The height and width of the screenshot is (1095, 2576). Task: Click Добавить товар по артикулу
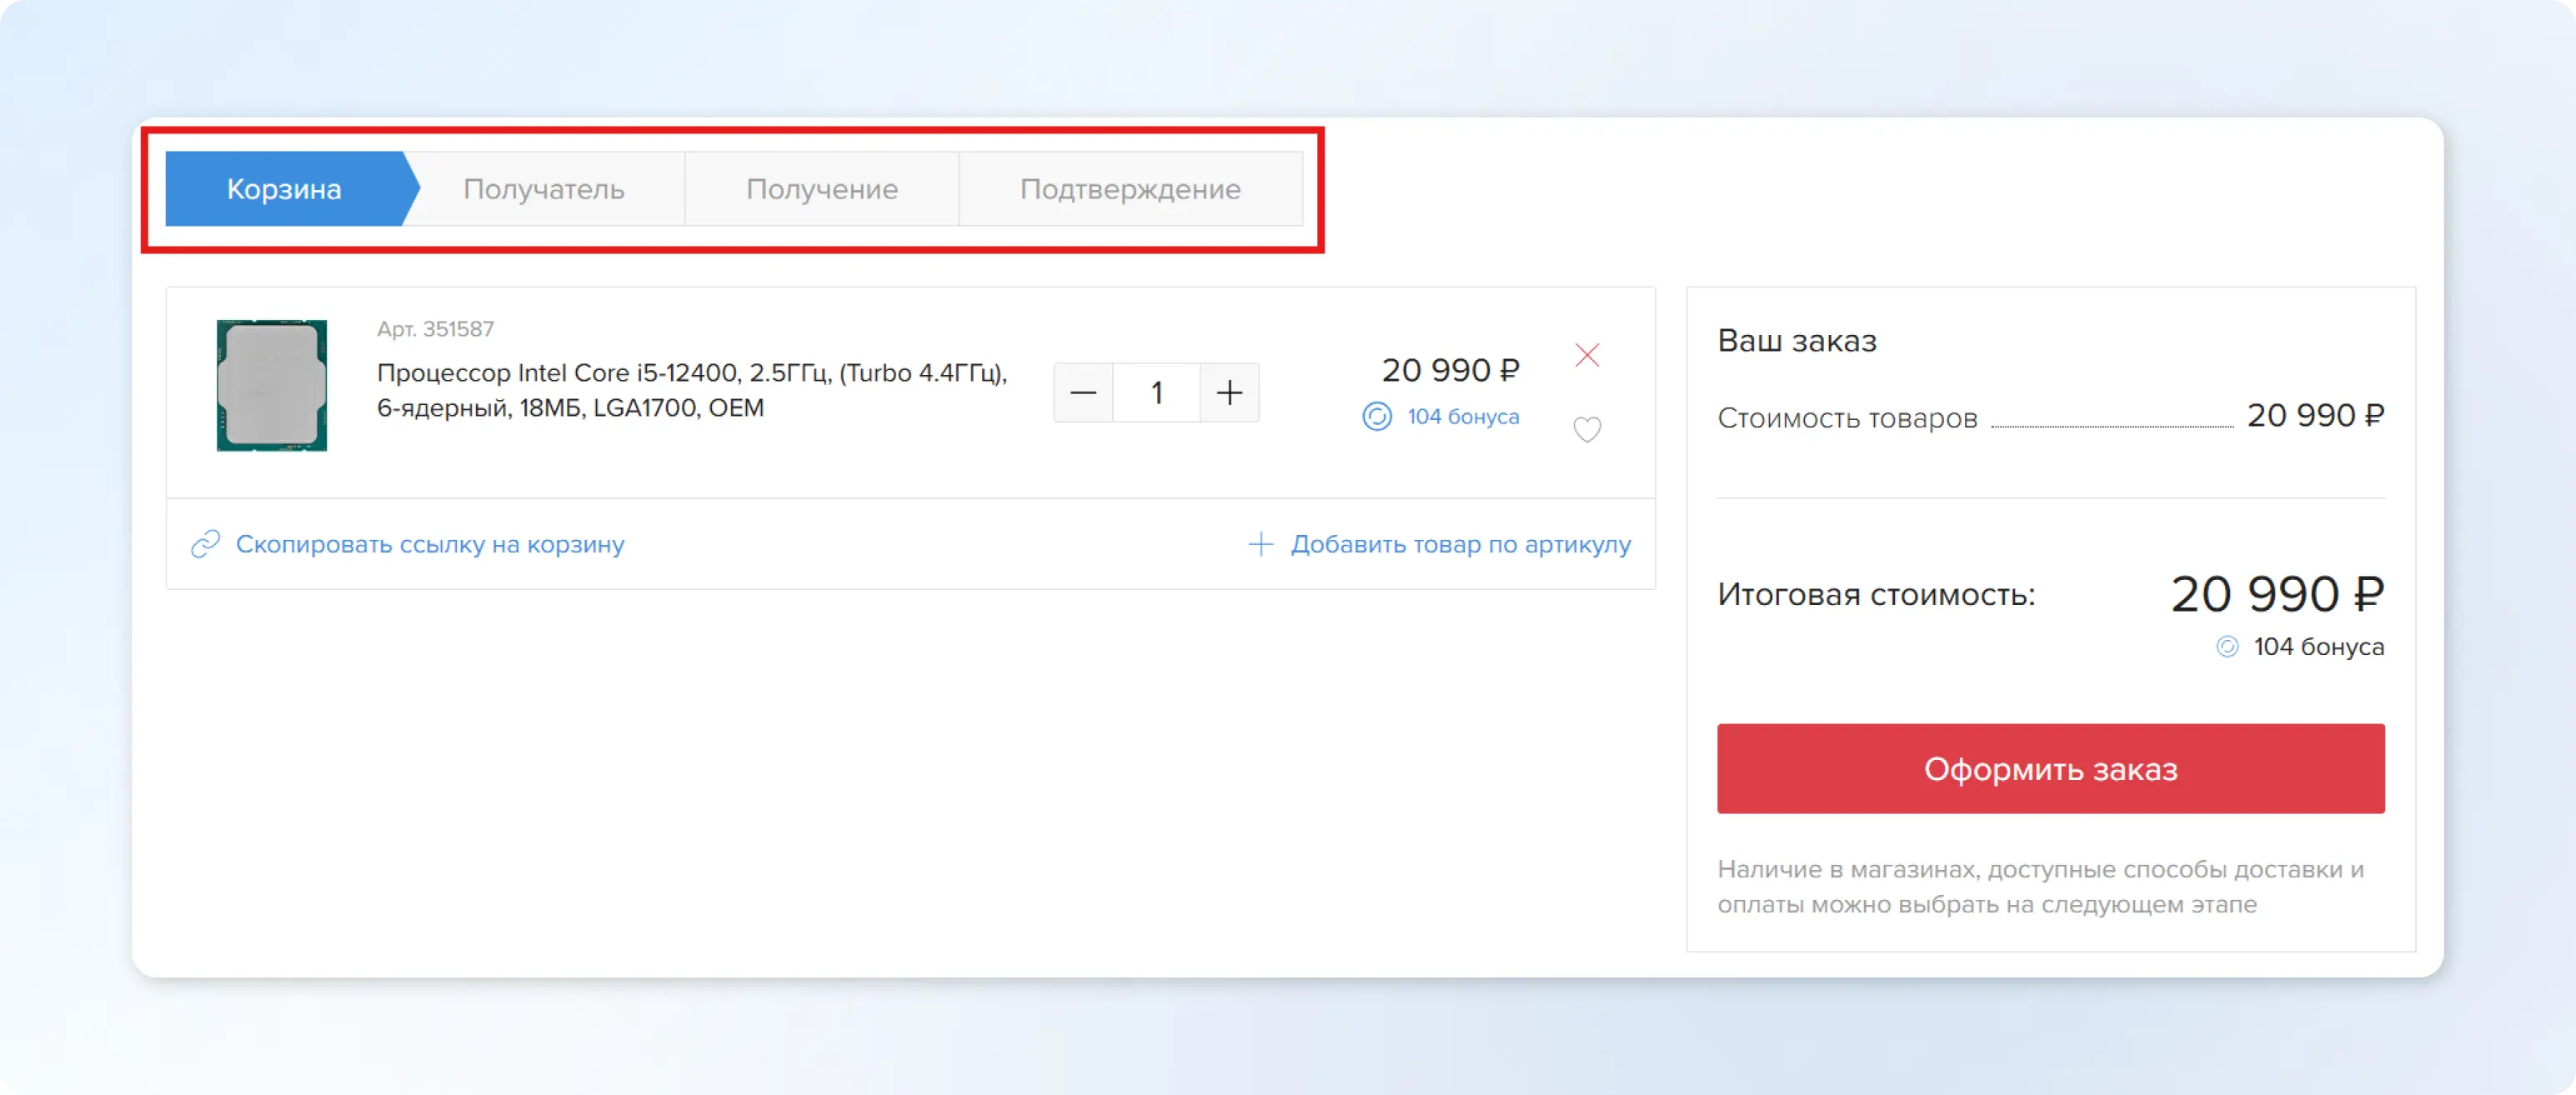1461,544
